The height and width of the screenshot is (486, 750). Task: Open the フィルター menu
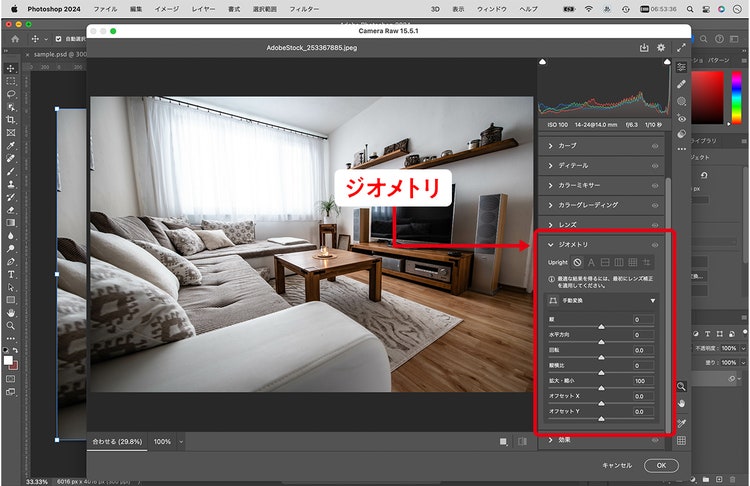pos(304,9)
